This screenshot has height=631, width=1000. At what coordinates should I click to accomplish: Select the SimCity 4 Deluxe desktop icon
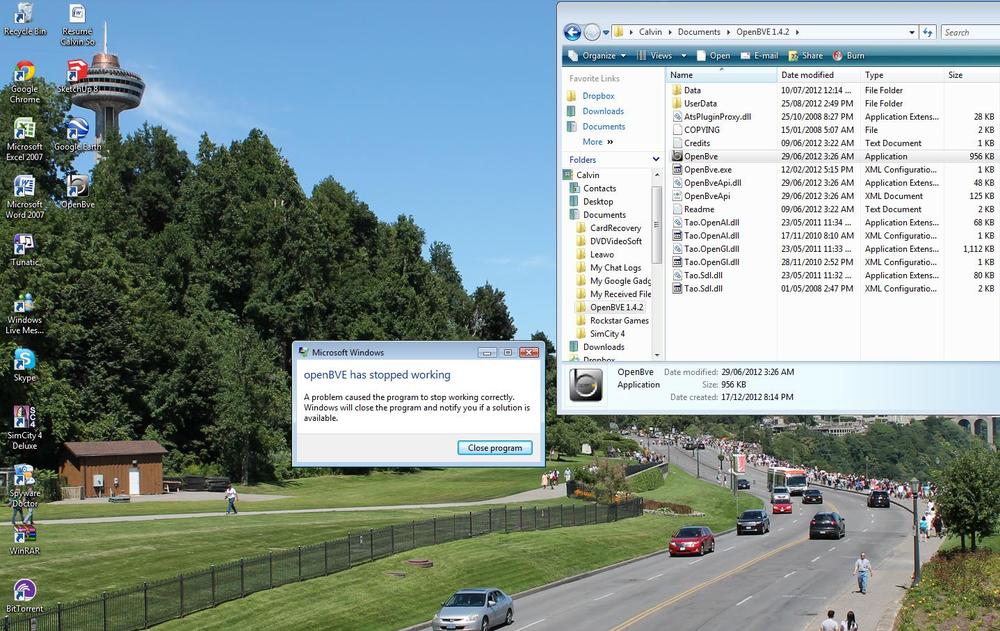coord(24,428)
